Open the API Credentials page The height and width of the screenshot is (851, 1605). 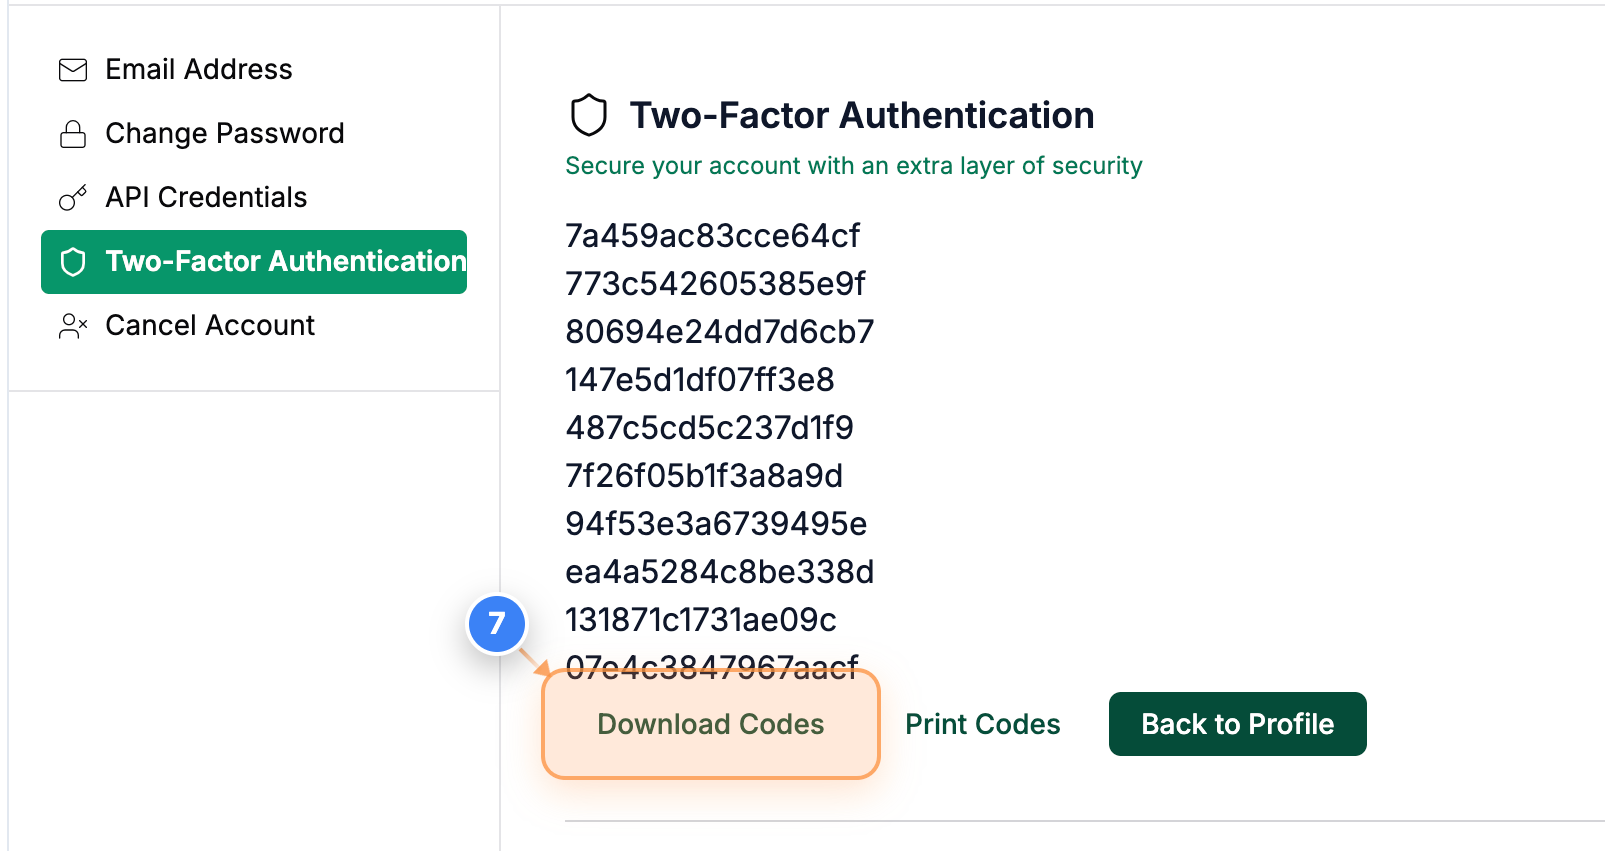(205, 197)
